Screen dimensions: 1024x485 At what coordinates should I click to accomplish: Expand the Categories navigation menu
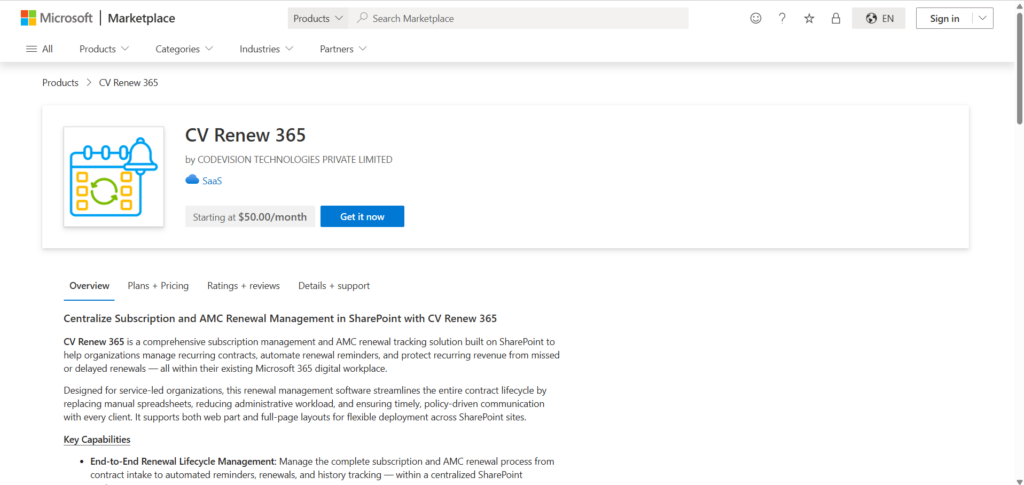click(x=184, y=49)
